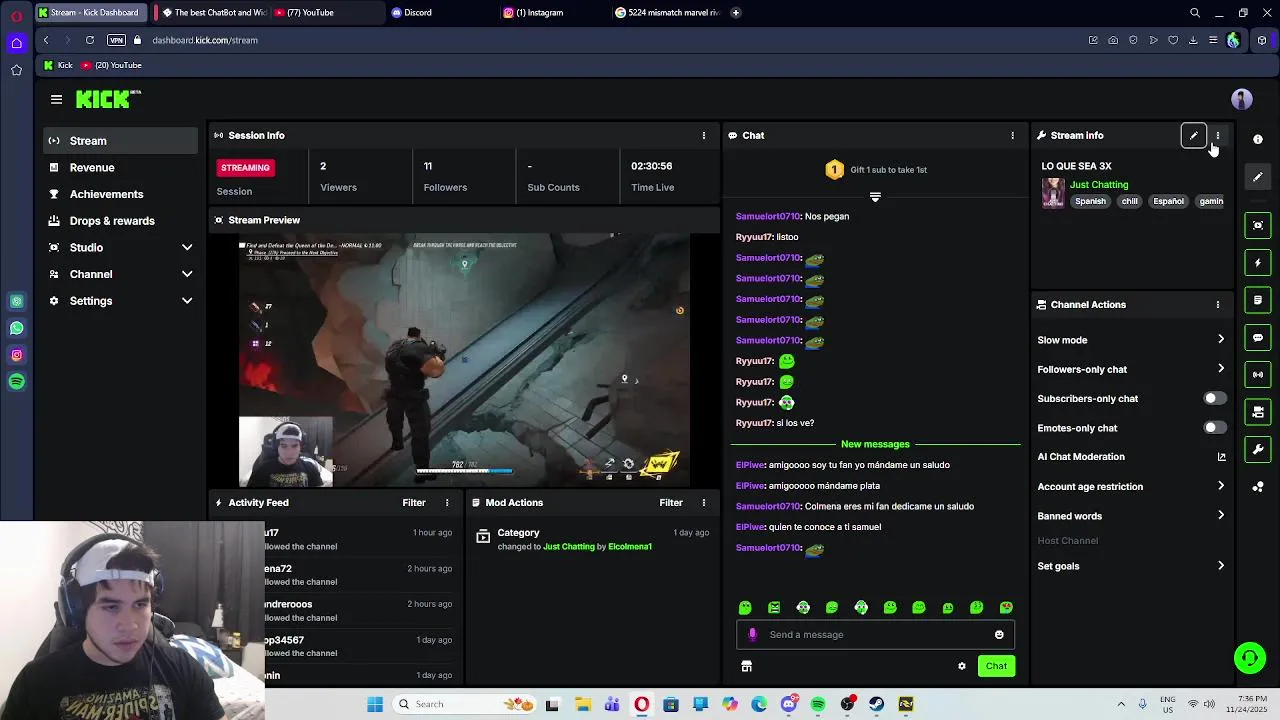
Task: Click the Send a message field
Action: tap(876, 634)
